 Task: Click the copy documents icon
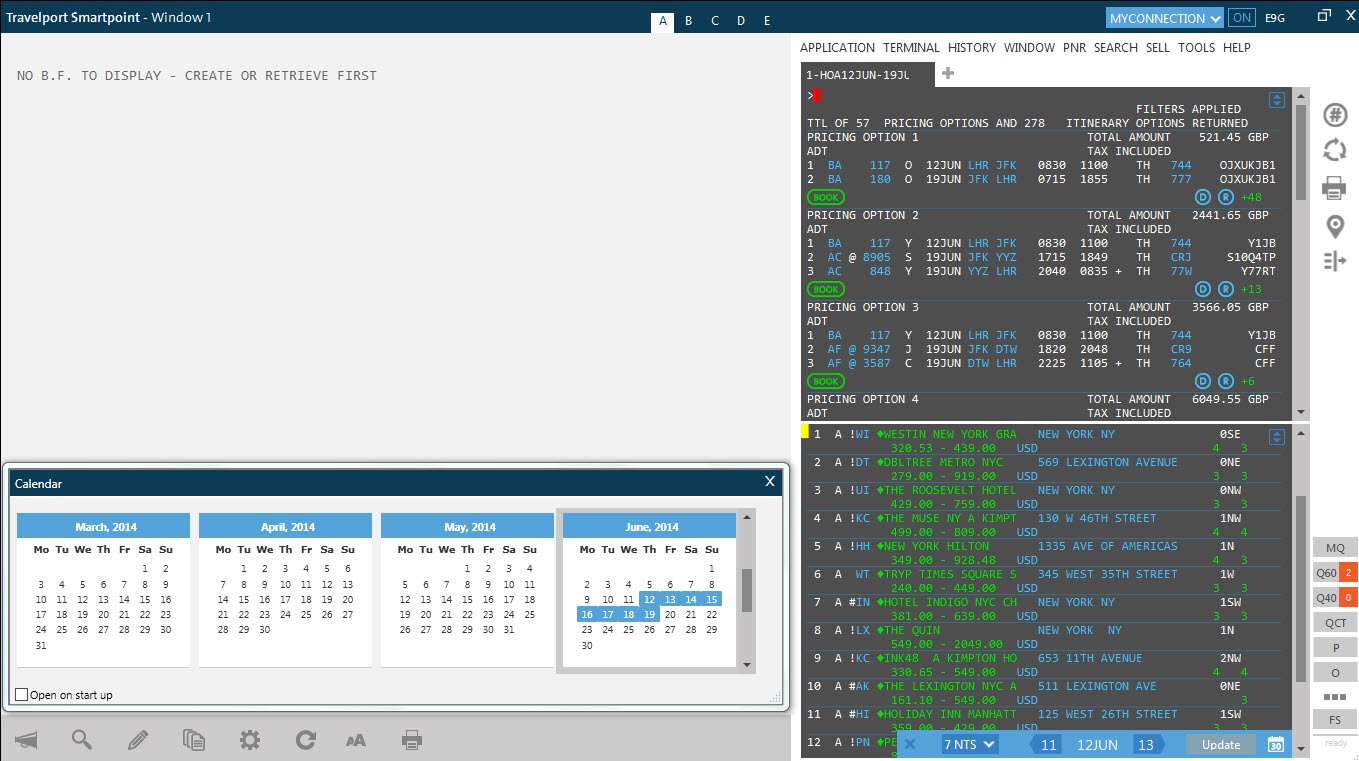pyautogui.click(x=194, y=740)
